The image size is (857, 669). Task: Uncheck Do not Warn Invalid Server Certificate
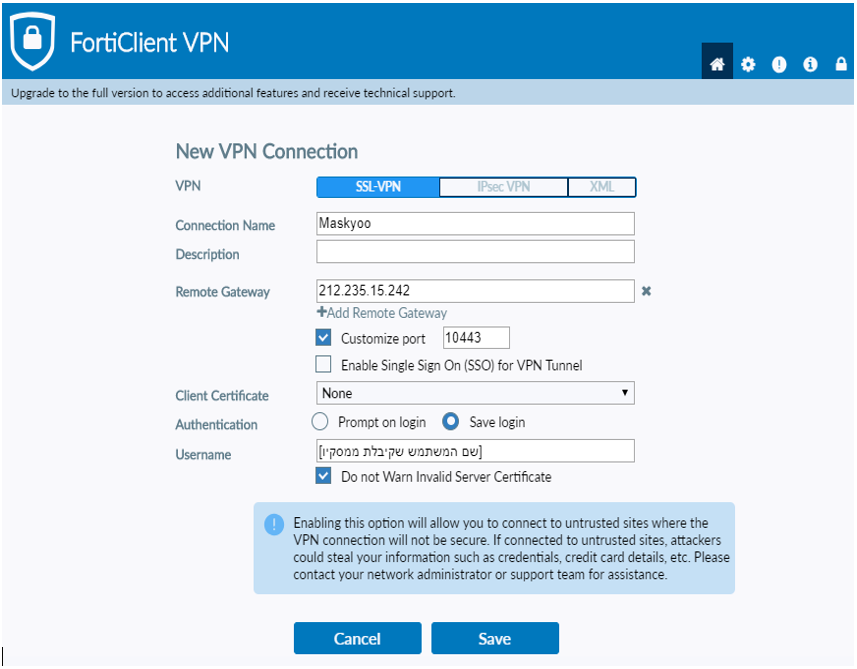(x=323, y=476)
